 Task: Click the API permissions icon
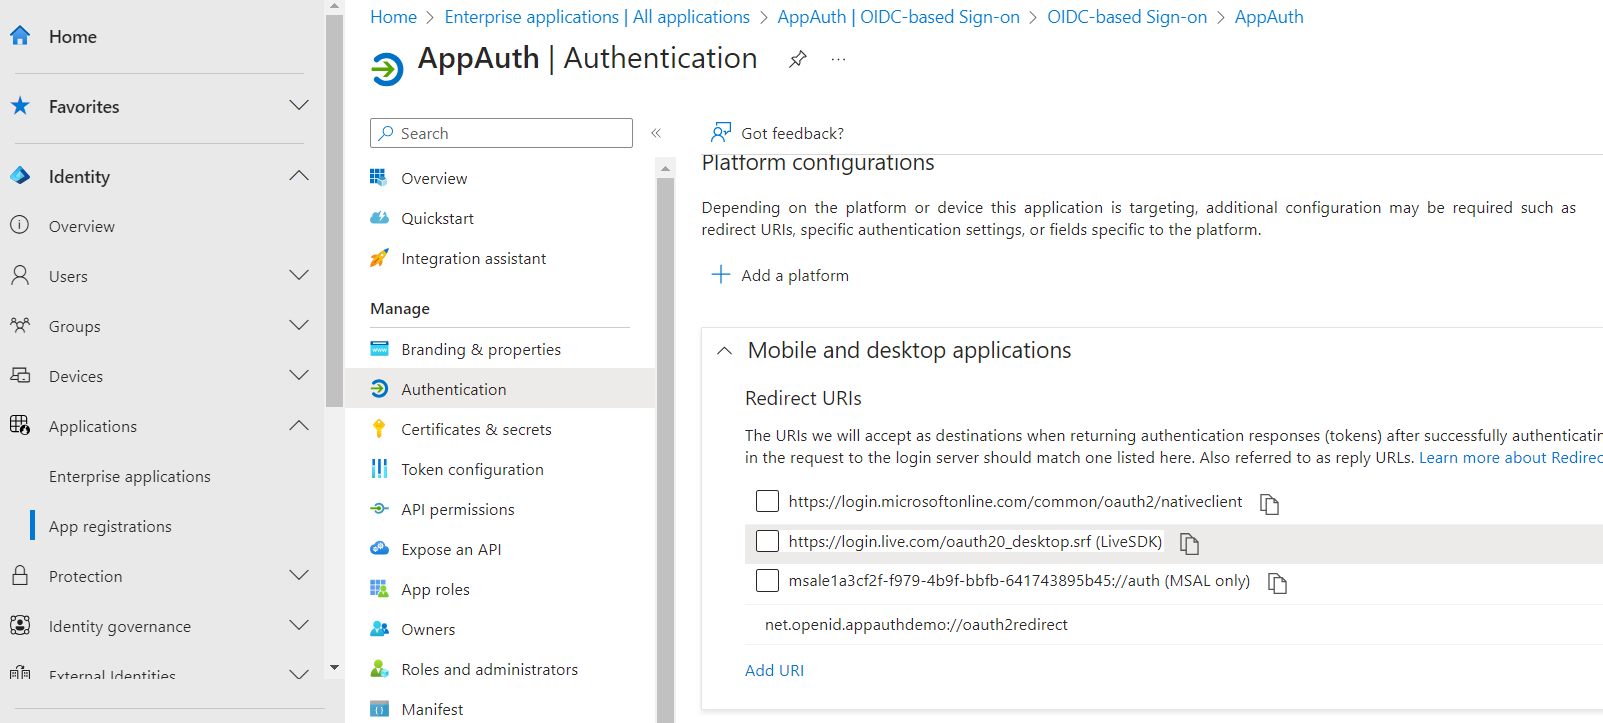[379, 508]
